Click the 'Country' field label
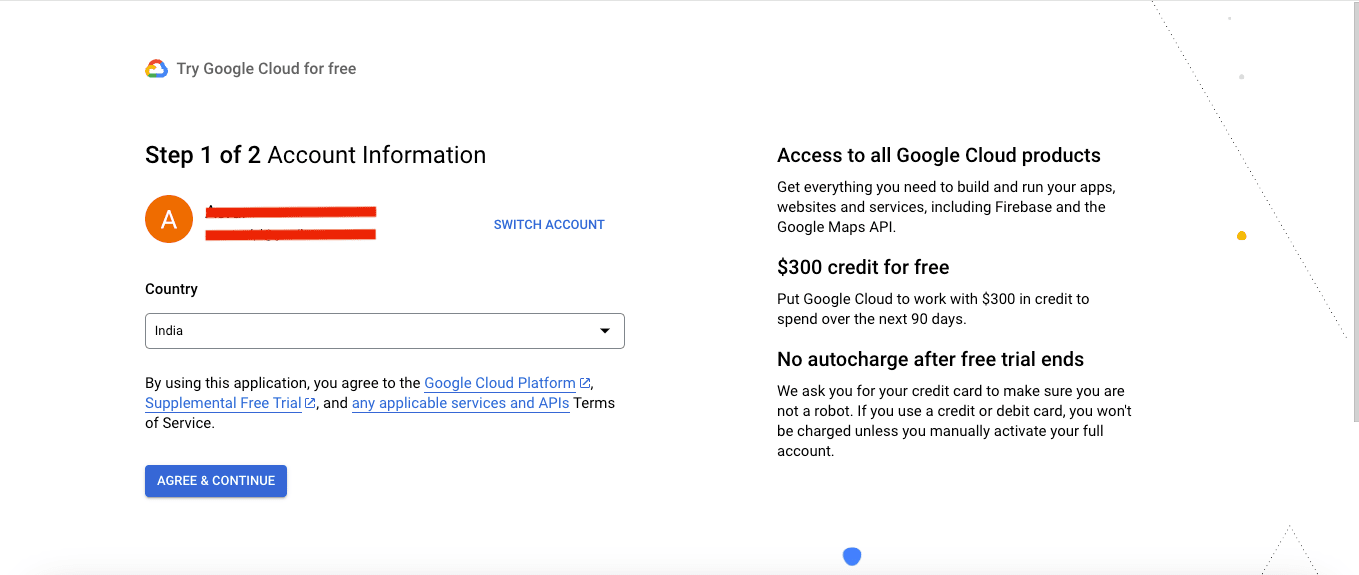Image resolution: width=1359 pixels, height=575 pixels. coord(171,289)
